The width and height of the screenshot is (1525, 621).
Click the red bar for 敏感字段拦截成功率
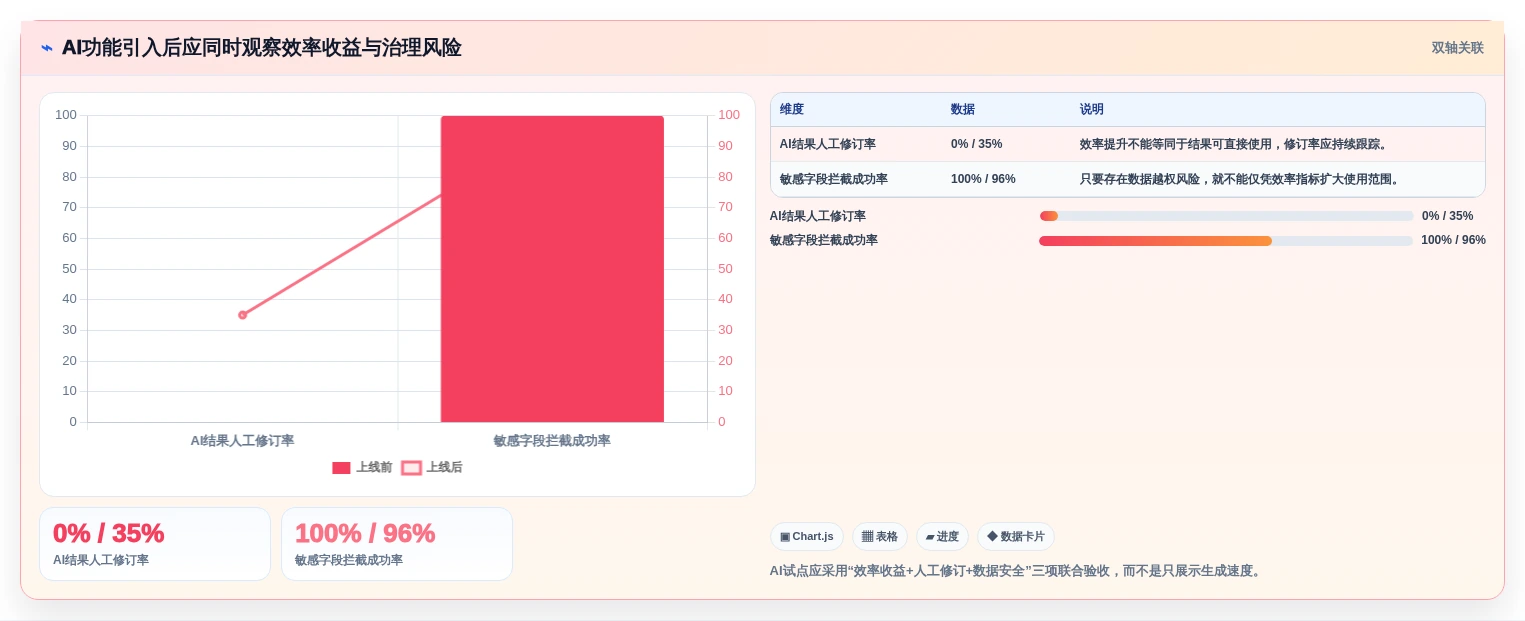552,269
